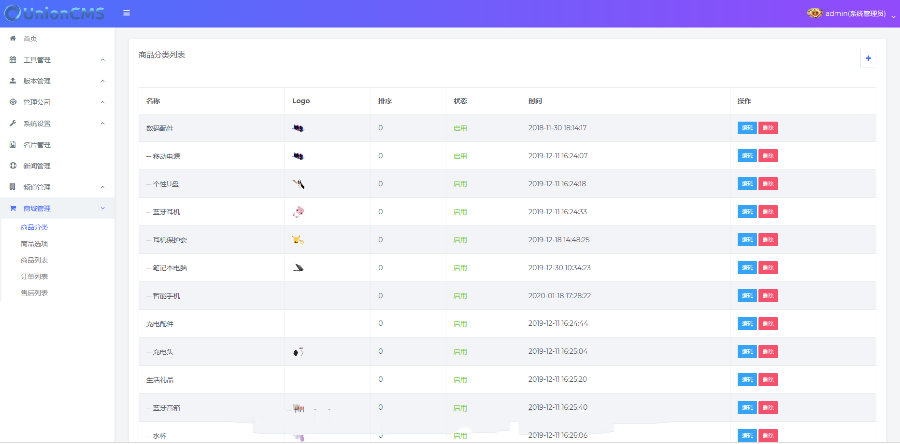Collapse the mall management sidebar section
The image size is (900, 444).
pyautogui.click(x=102, y=208)
